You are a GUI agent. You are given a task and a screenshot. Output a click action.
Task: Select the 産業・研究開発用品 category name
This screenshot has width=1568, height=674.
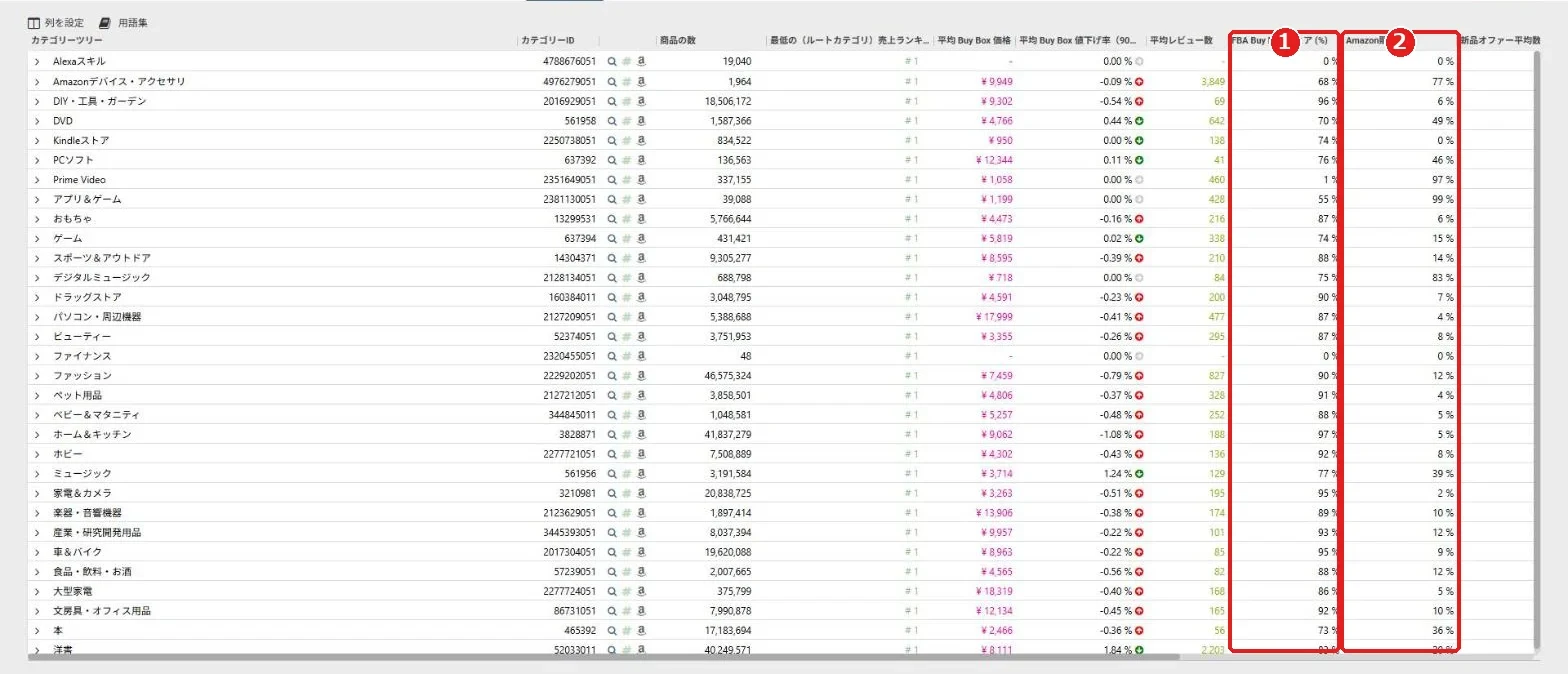click(x=97, y=533)
